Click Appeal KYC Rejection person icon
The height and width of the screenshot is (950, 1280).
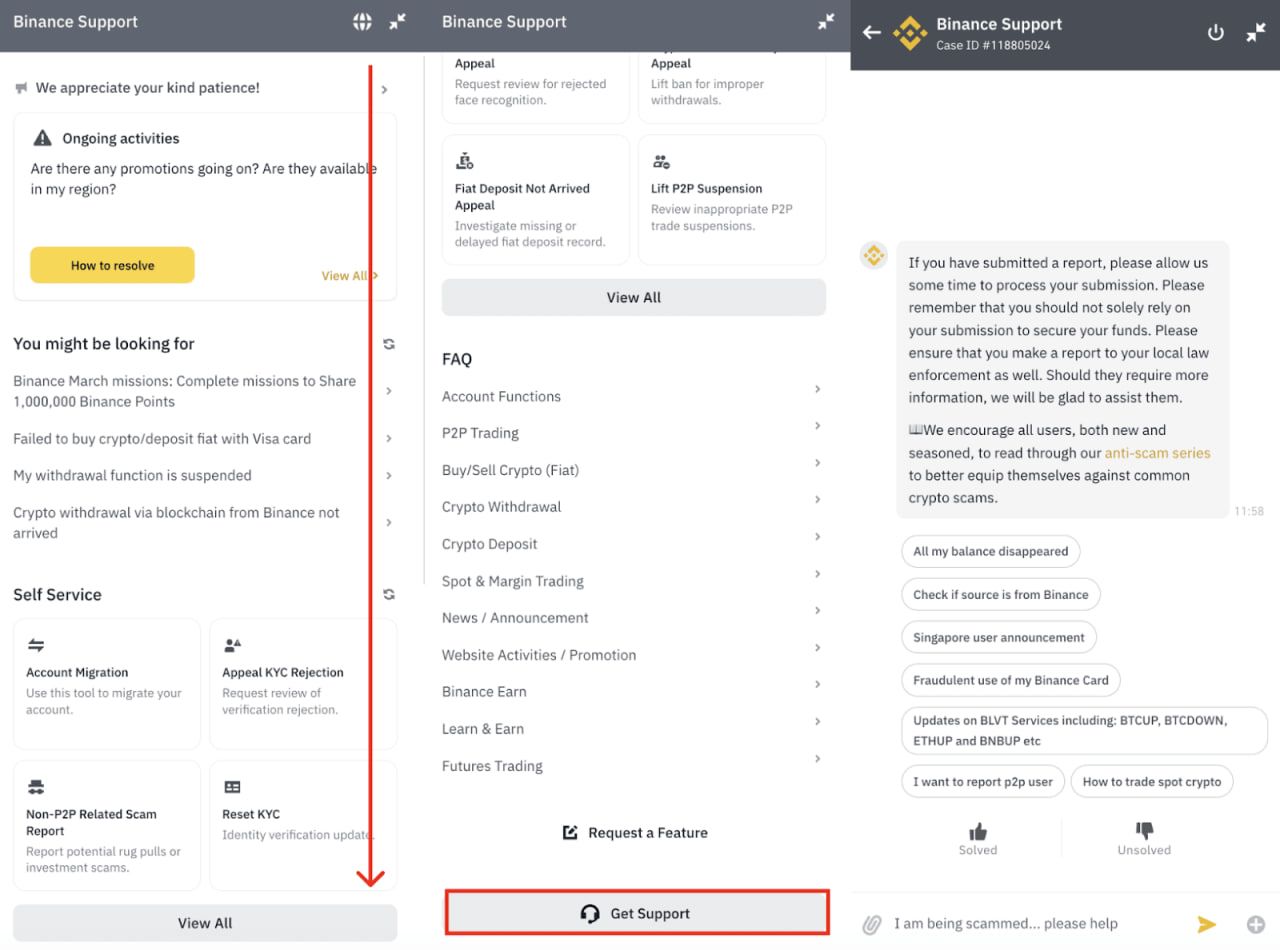click(232, 645)
